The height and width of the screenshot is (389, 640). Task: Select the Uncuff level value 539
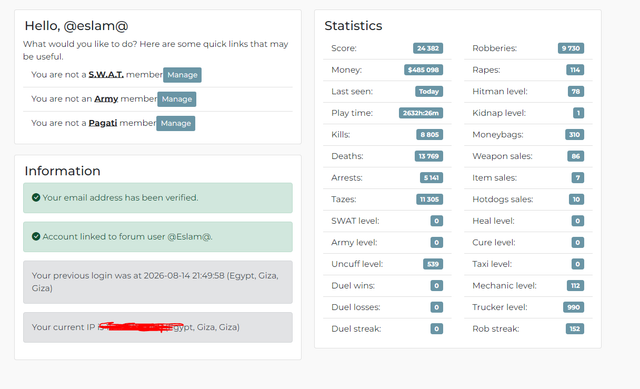coord(433,264)
